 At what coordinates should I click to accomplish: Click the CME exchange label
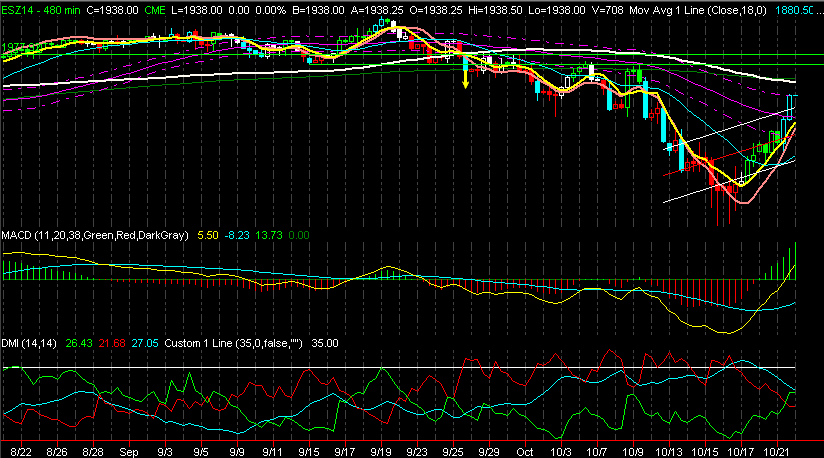[x=155, y=10]
